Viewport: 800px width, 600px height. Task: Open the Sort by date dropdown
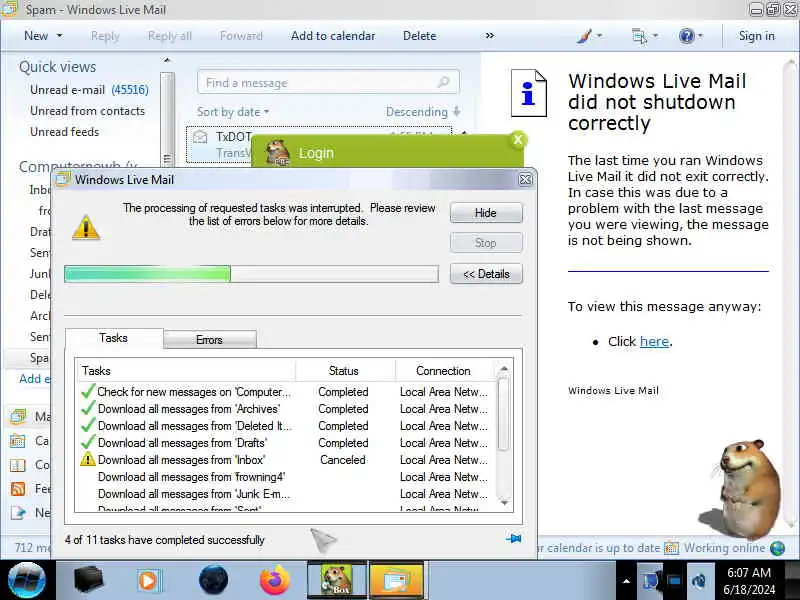[233, 112]
